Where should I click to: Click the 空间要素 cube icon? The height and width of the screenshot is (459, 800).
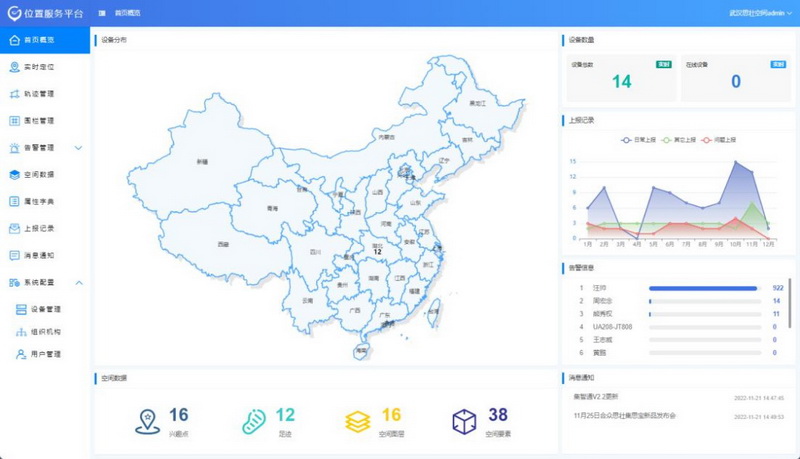click(x=464, y=422)
